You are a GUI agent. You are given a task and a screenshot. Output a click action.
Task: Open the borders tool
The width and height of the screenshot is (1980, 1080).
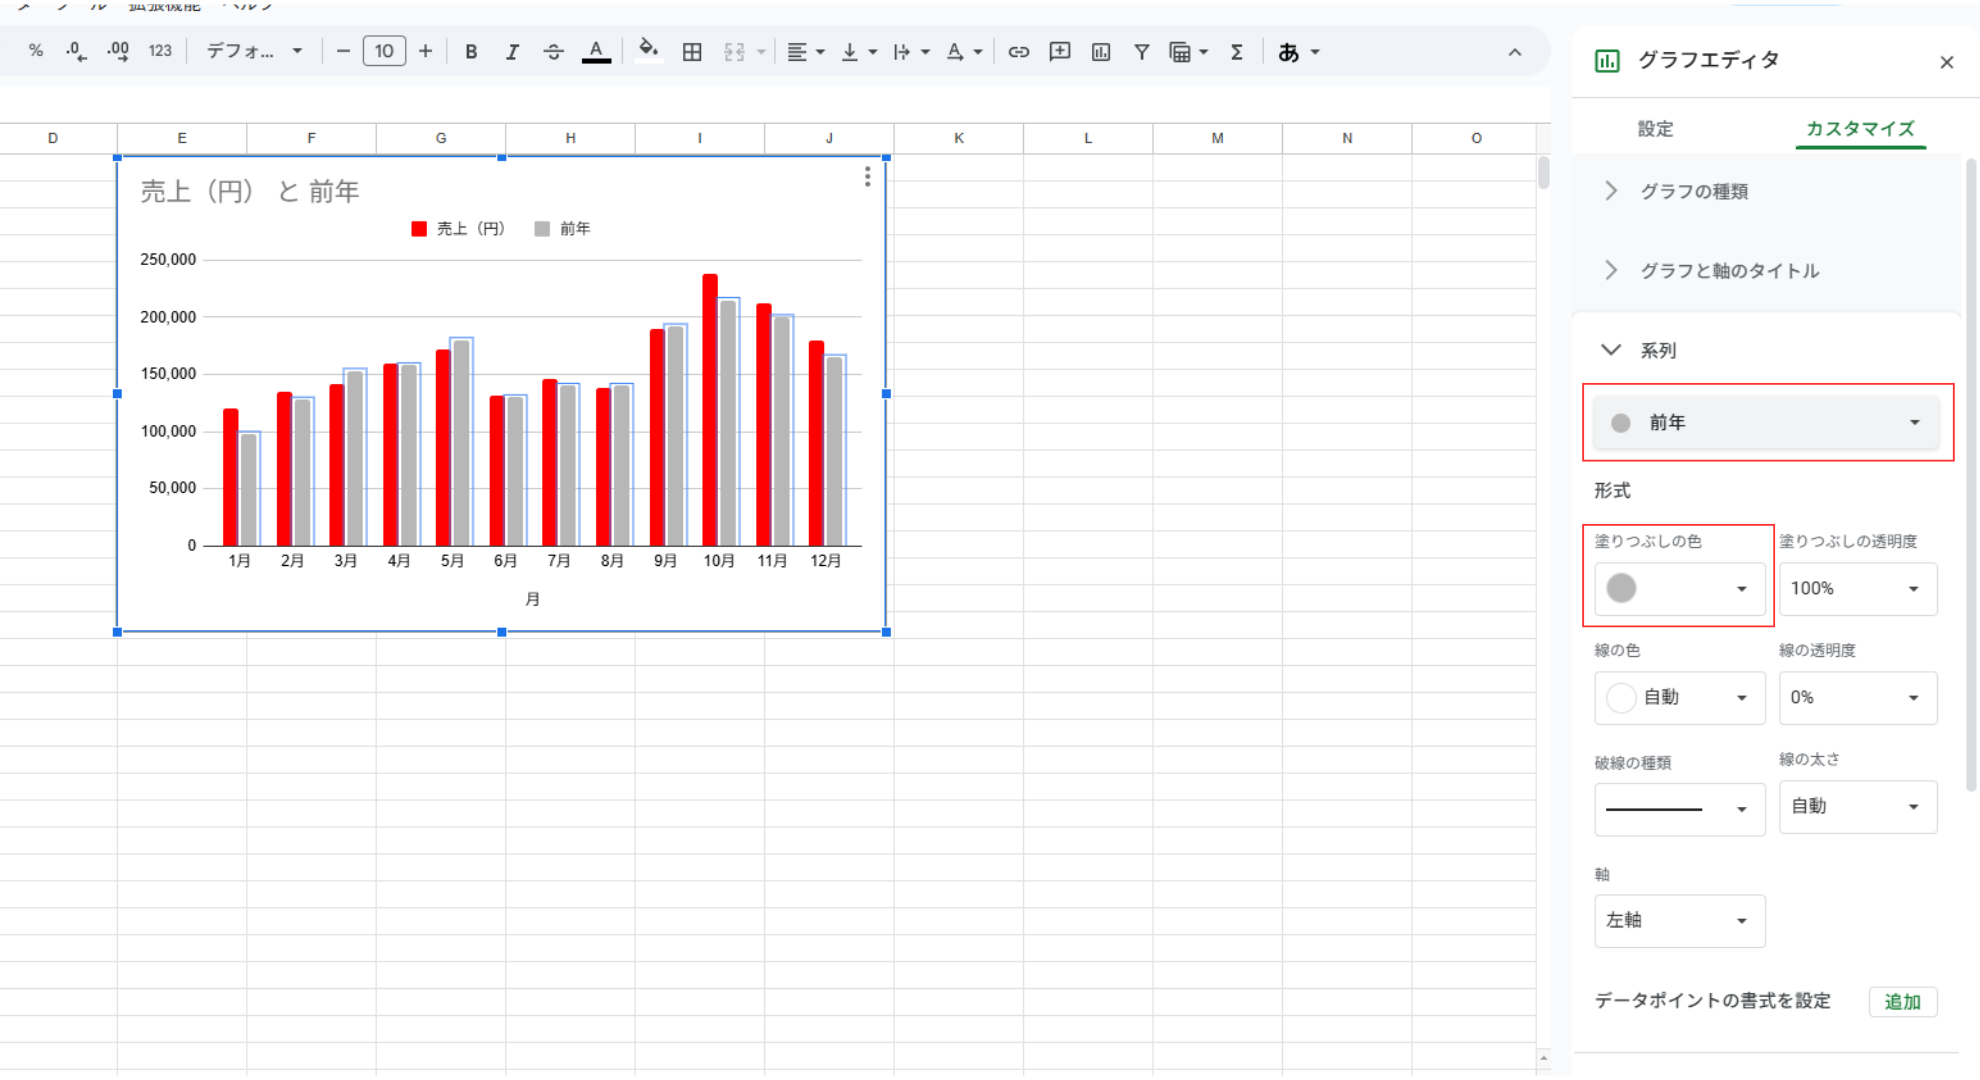pyautogui.click(x=692, y=52)
